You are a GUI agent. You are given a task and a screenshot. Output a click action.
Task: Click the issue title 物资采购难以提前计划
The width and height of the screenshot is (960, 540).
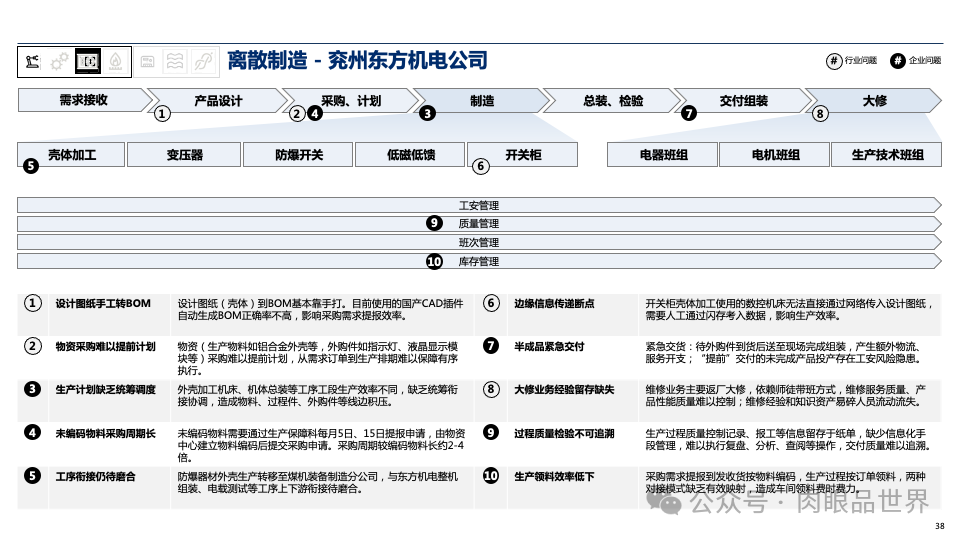(105, 346)
